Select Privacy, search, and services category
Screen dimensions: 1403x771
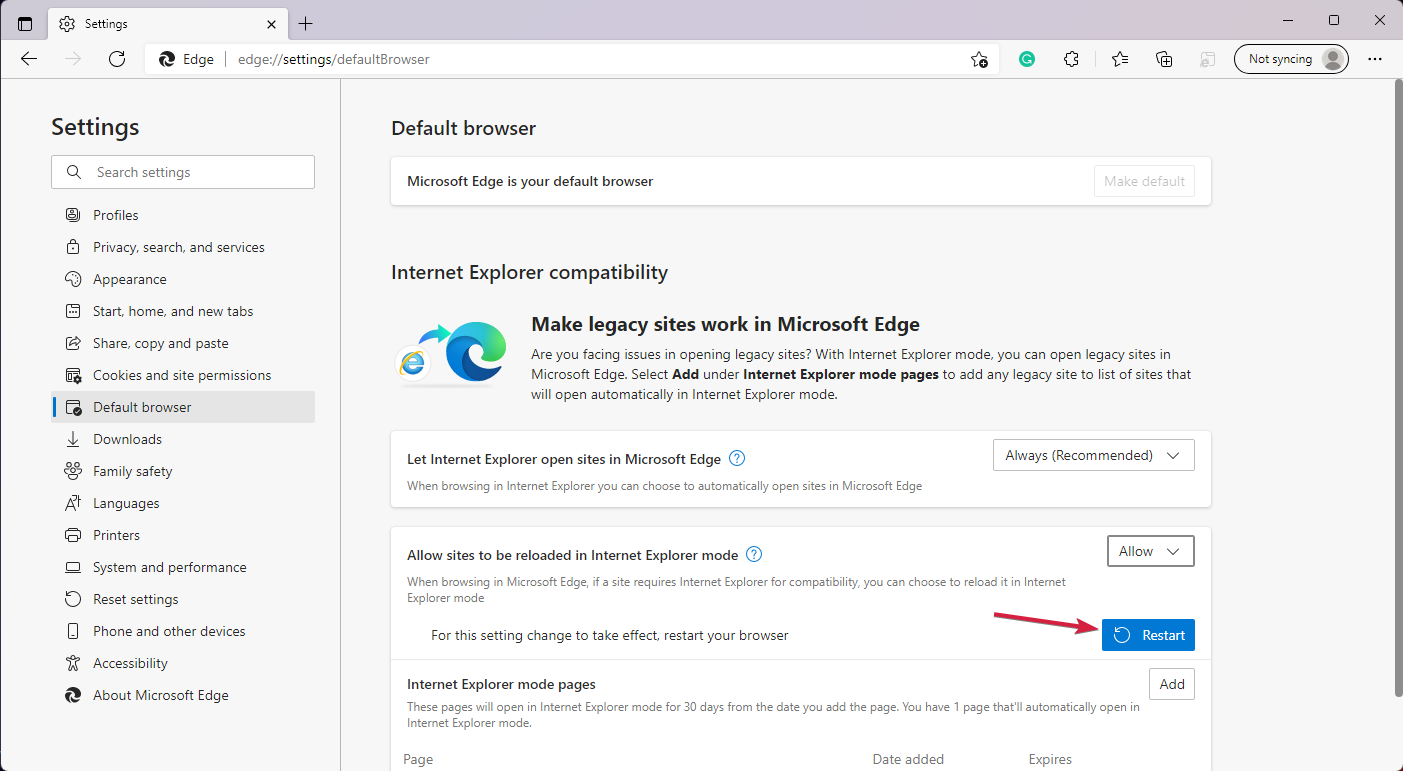coord(178,246)
